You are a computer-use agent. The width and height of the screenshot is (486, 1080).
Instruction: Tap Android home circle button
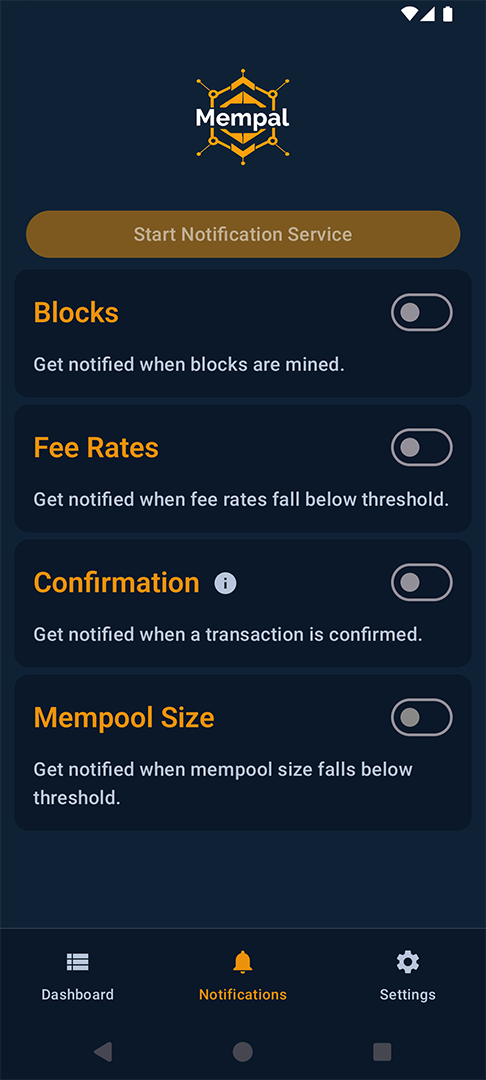pos(242,1051)
